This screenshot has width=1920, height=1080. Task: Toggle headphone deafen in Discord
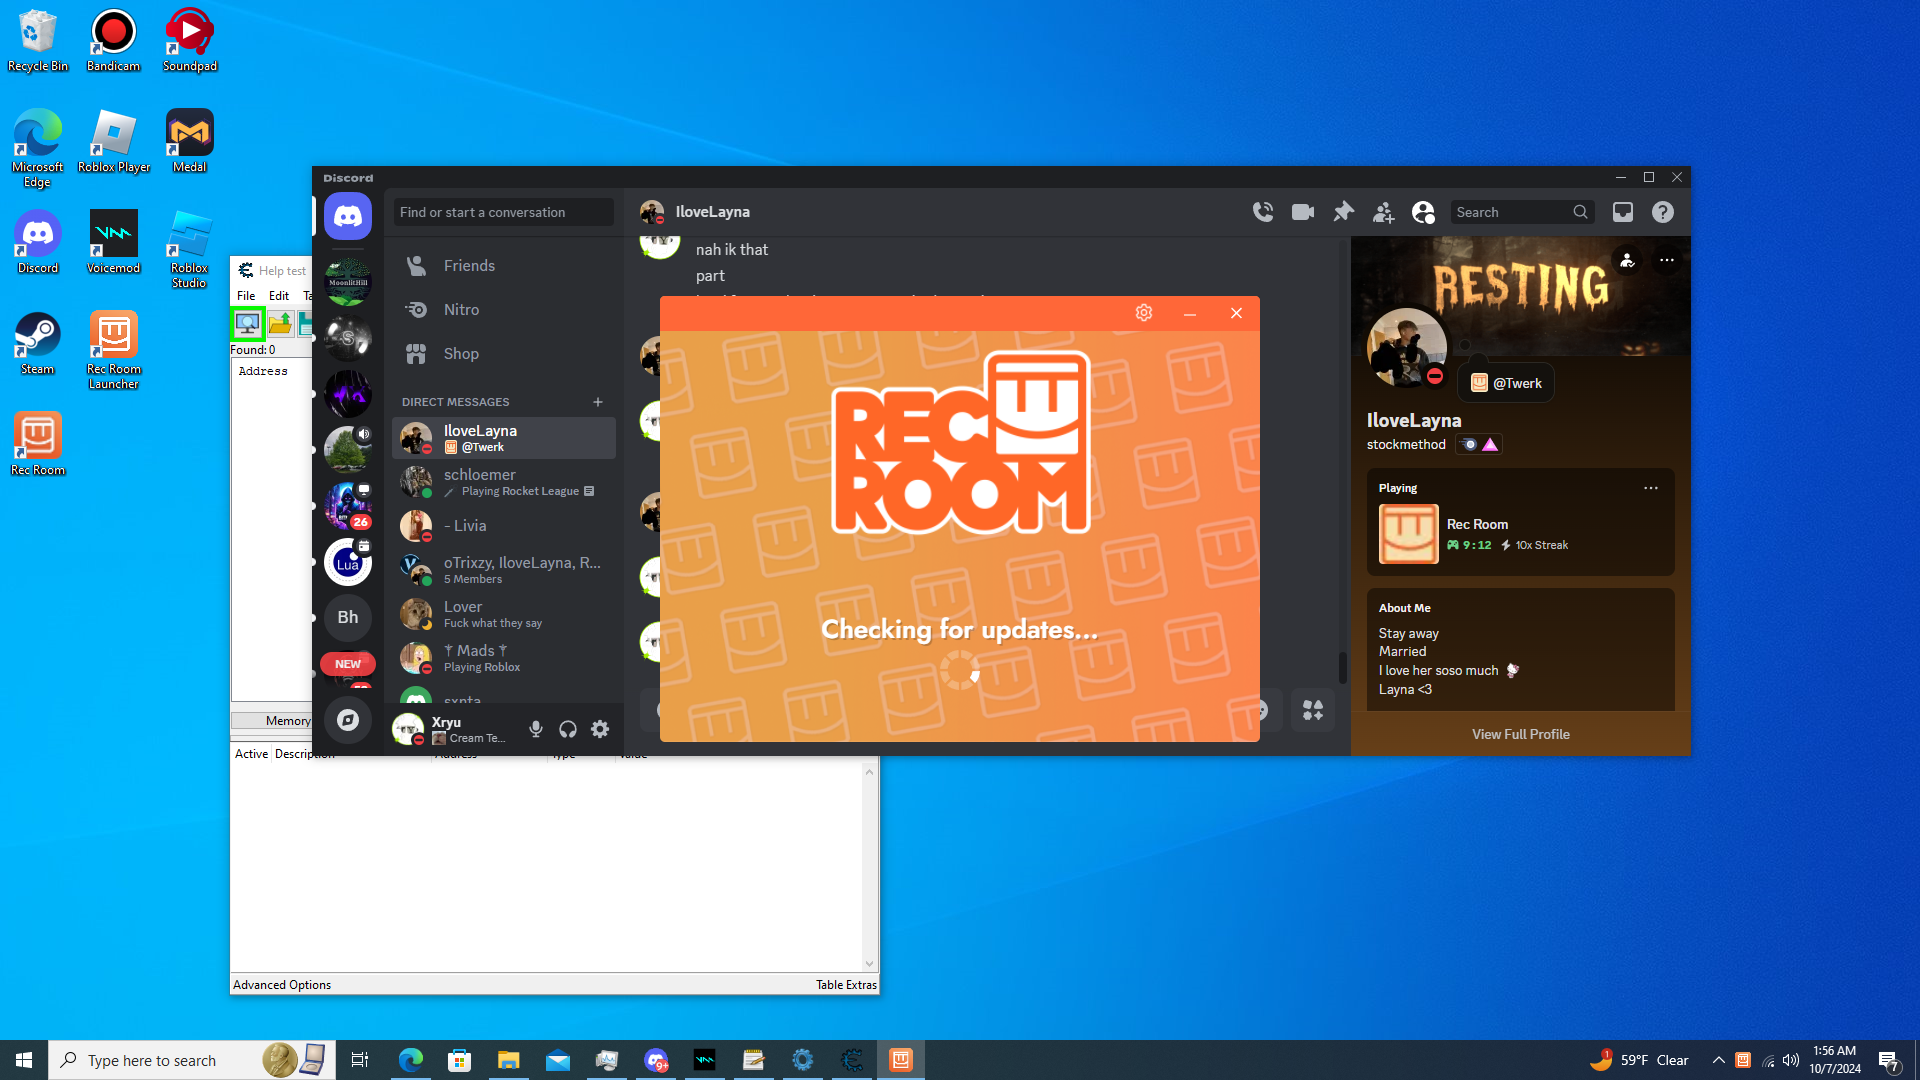tap(568, 730)
